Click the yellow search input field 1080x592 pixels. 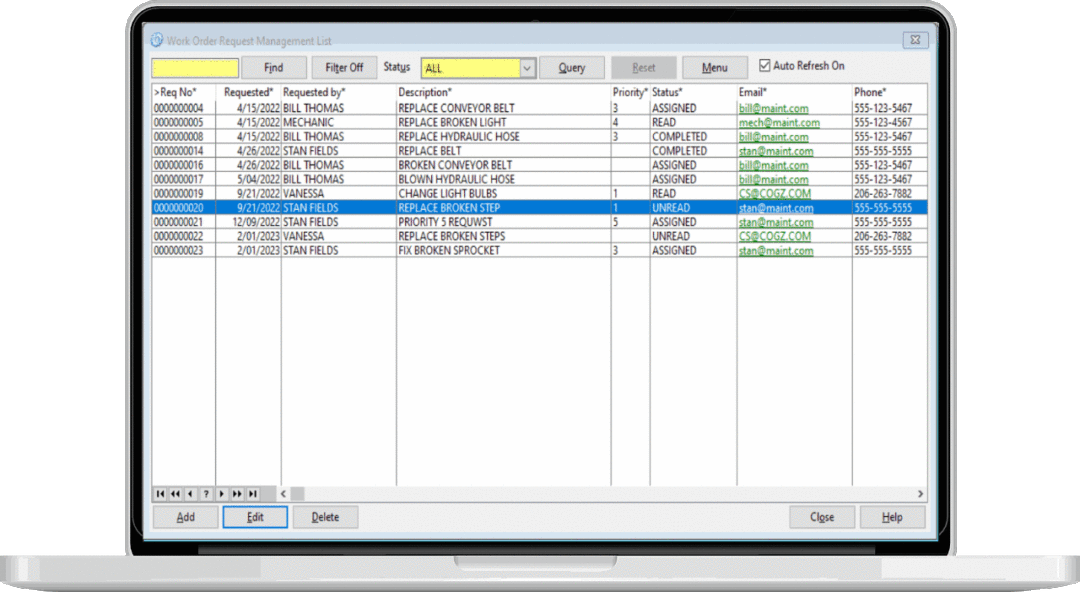[x=194, y=67]
